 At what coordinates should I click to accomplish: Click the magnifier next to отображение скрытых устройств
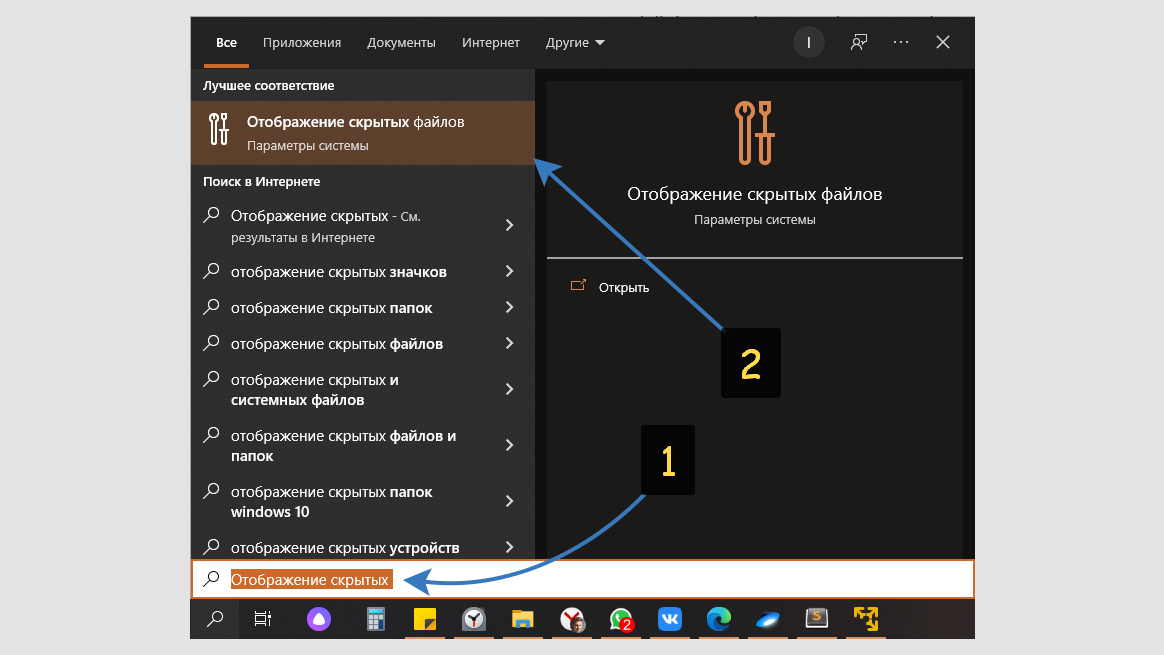coord(212,547)
